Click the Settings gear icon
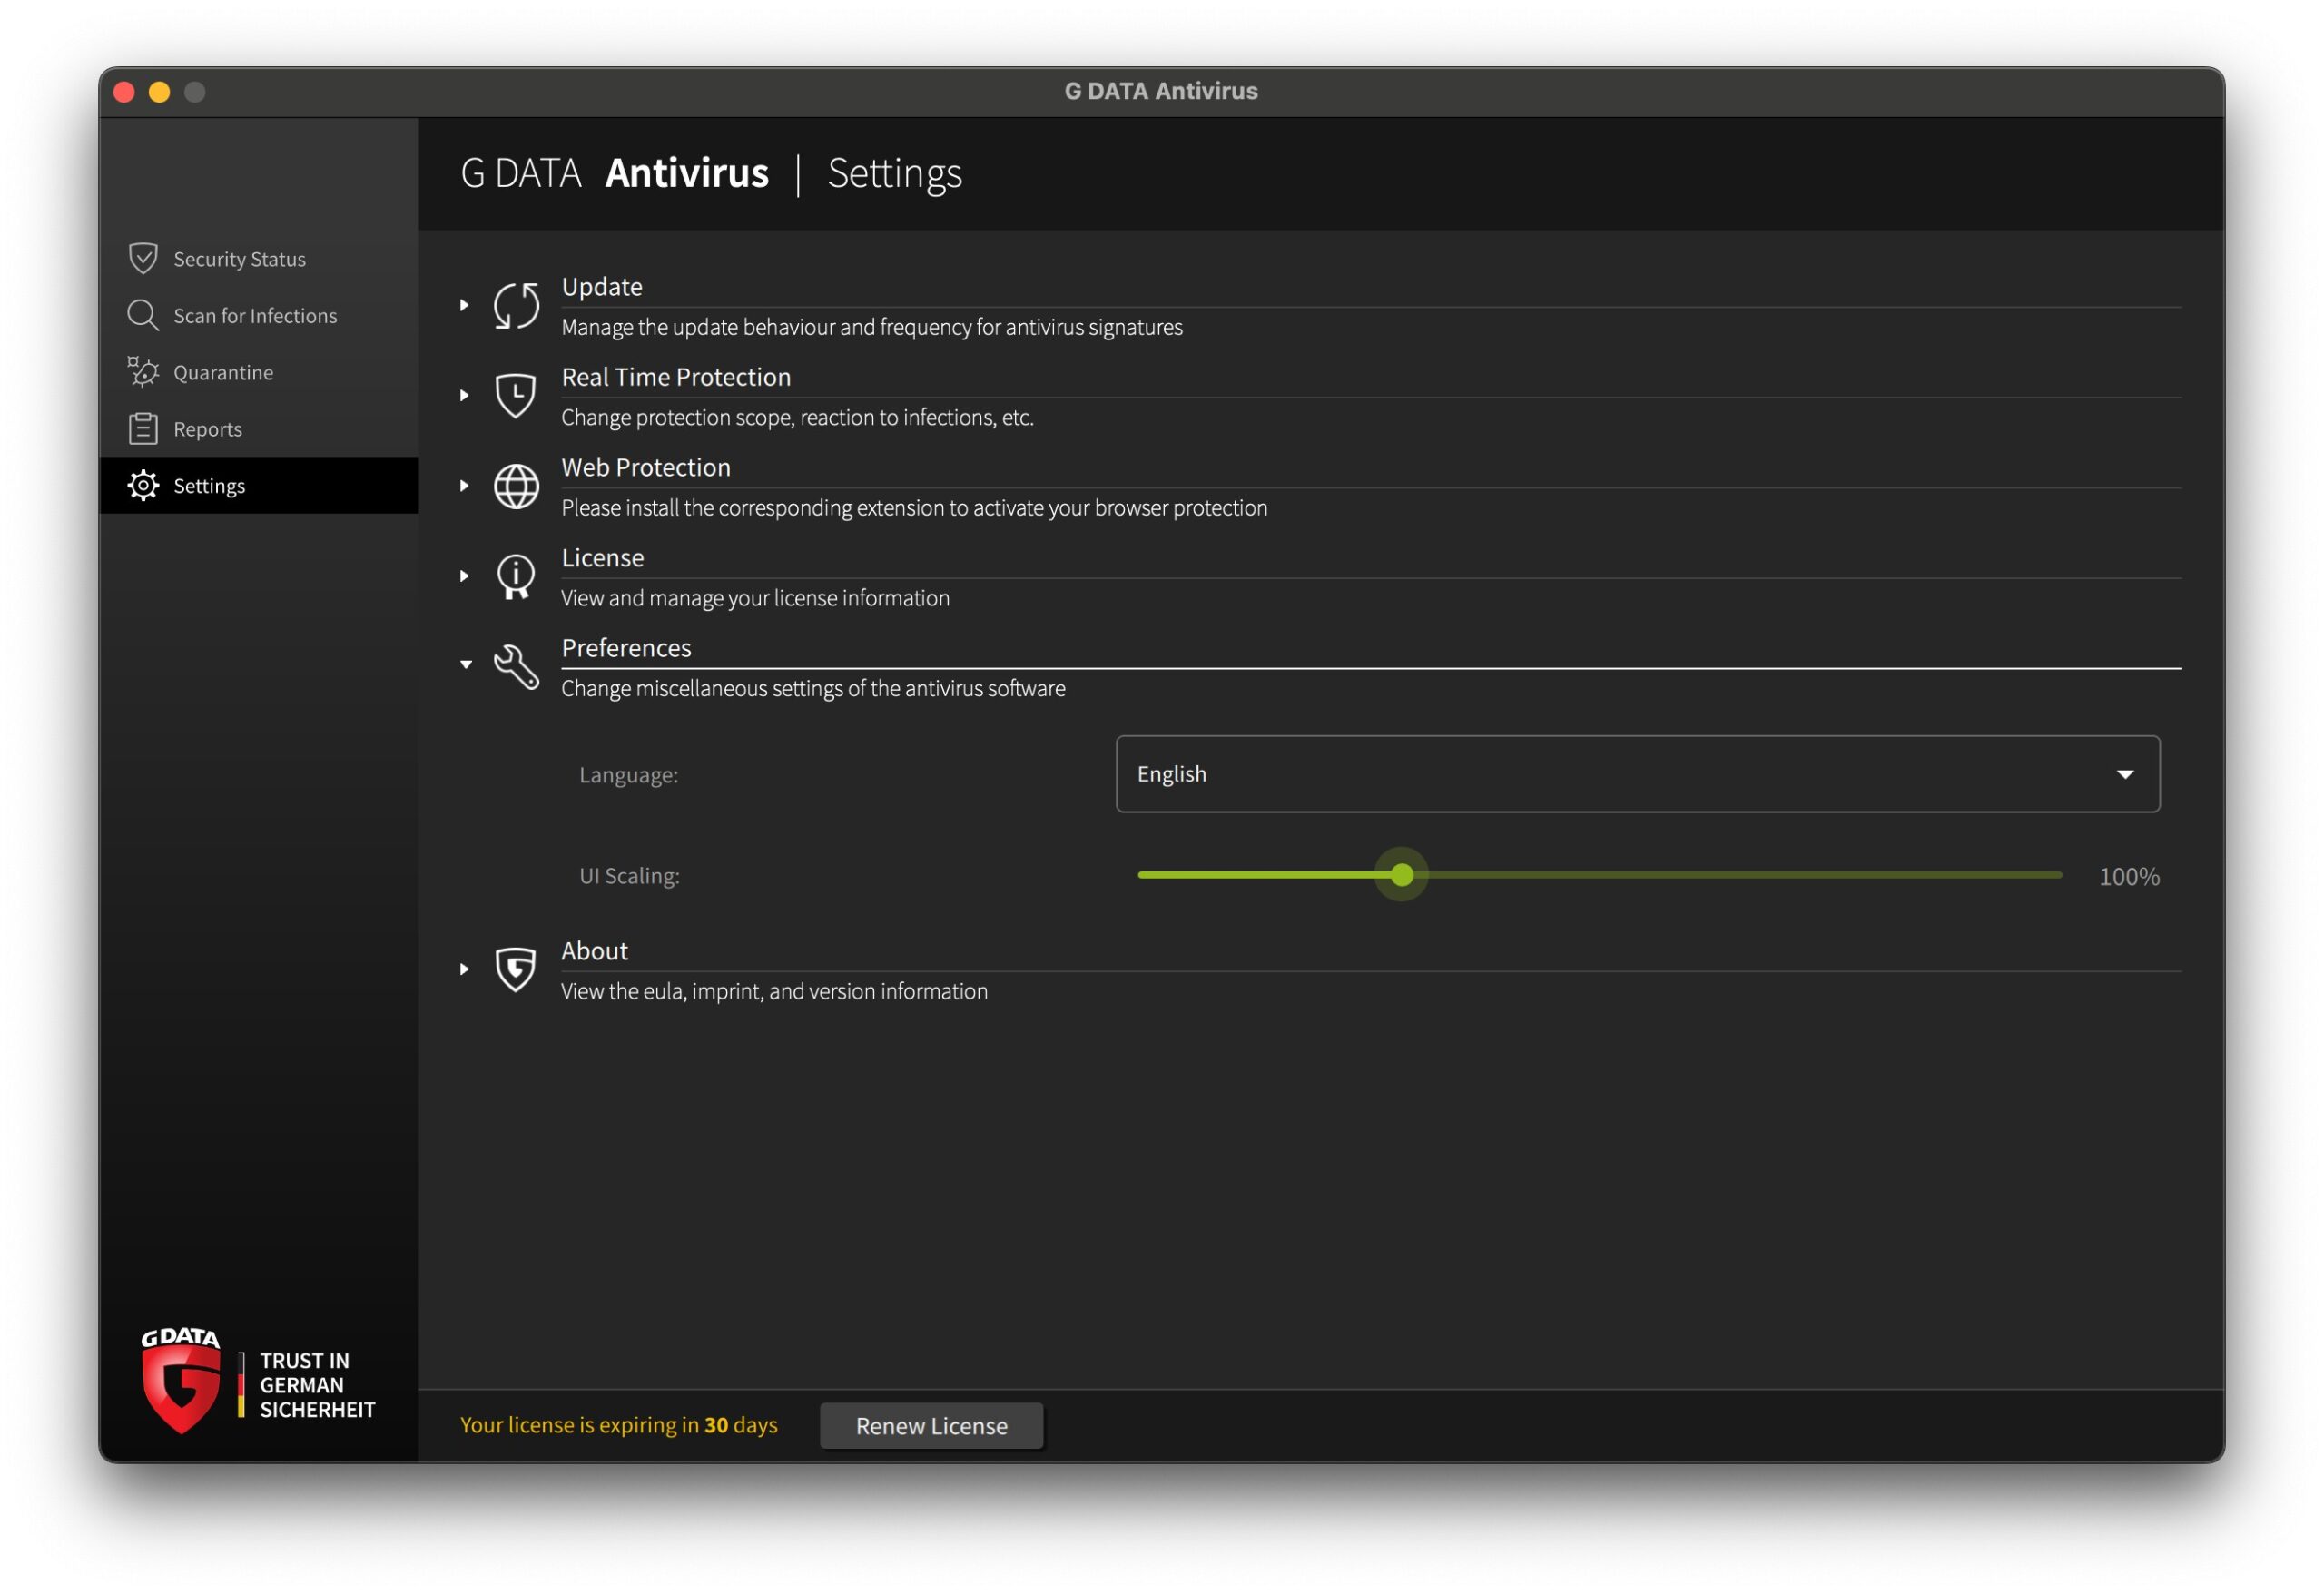The image size is (2324, 1594). pyautogui.click(x=143, y=486)
